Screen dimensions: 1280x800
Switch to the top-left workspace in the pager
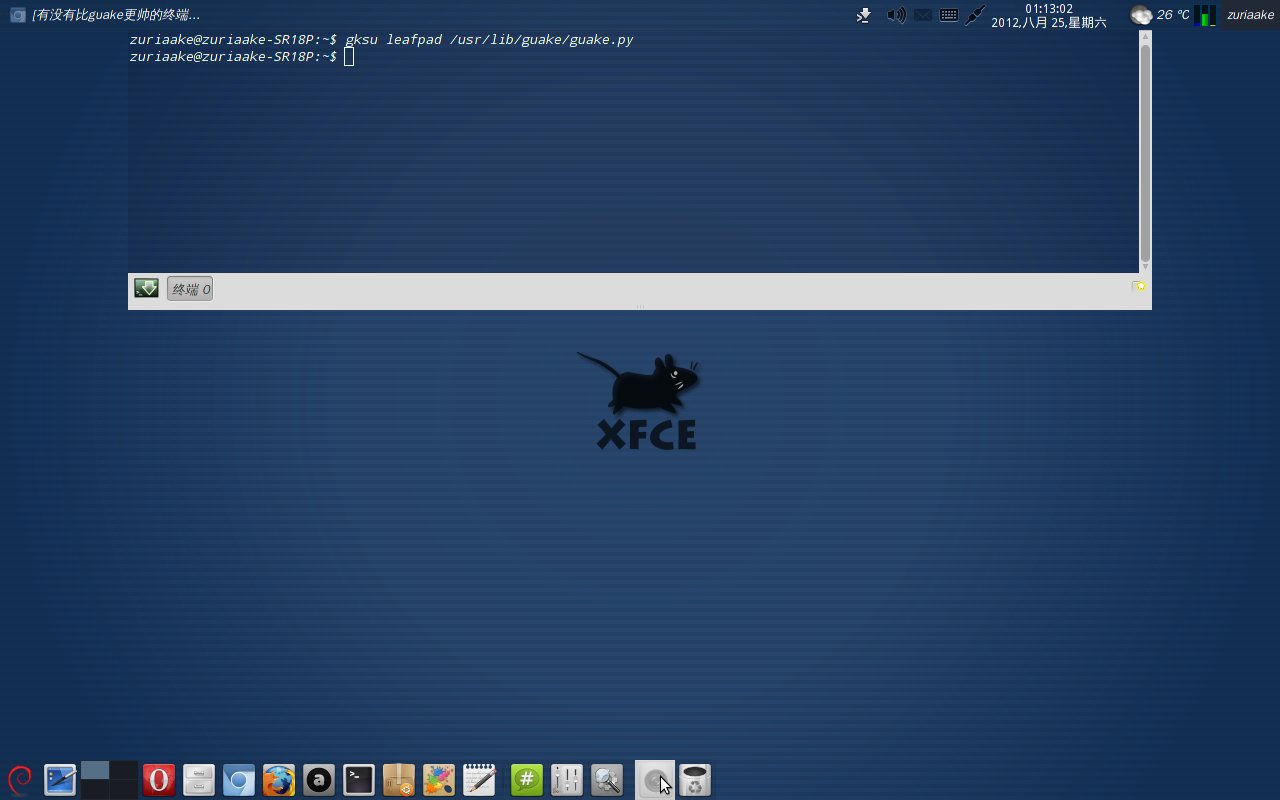tap(95, 770)
